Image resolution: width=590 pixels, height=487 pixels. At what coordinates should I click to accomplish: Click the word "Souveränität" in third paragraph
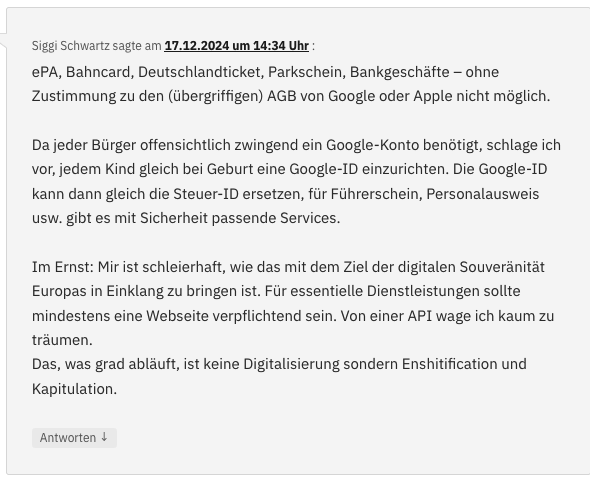[x=502, y=267]
